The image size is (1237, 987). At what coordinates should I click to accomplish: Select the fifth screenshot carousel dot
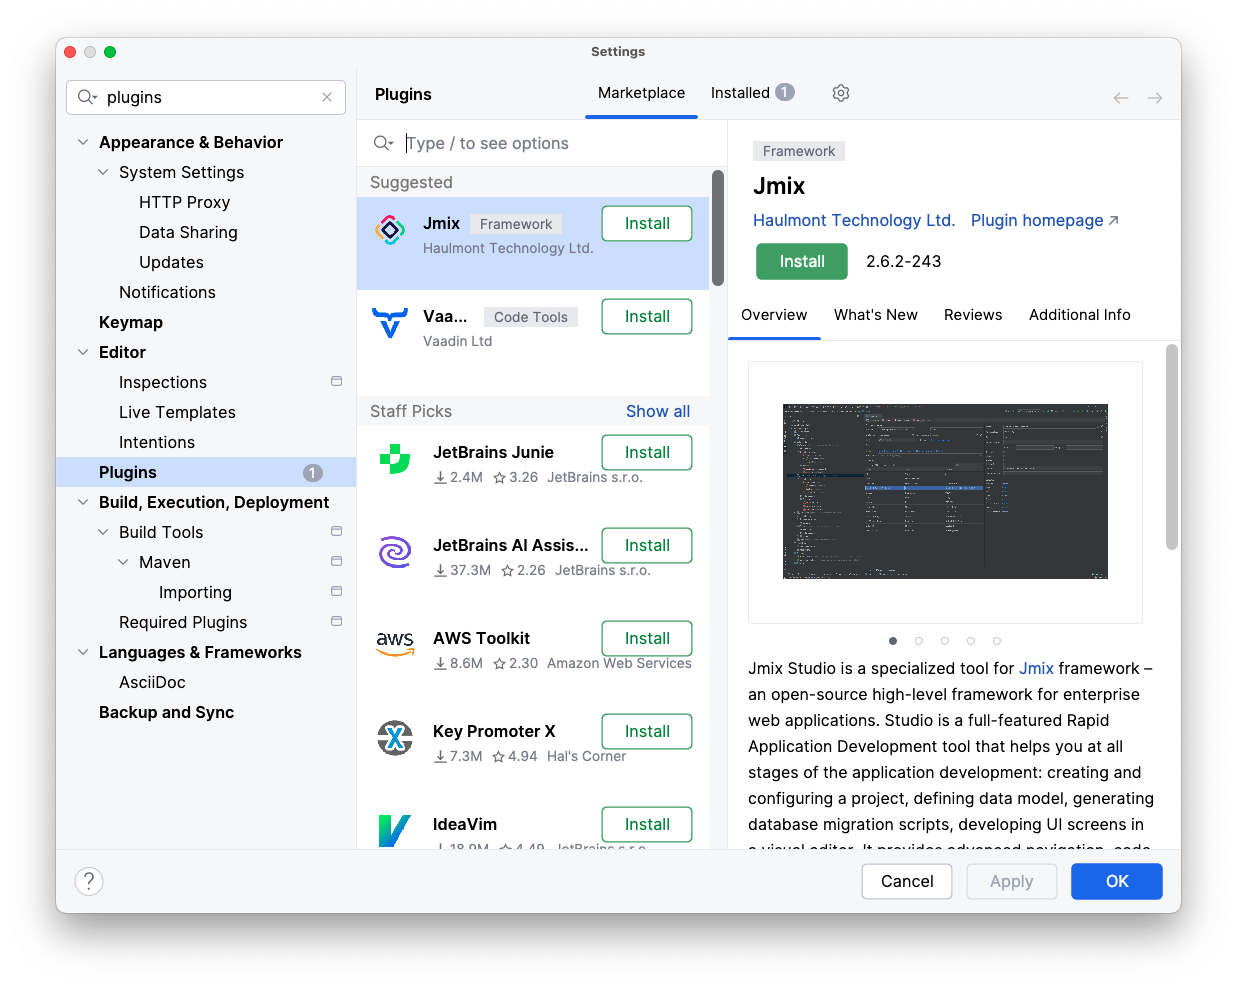(997, 641)
